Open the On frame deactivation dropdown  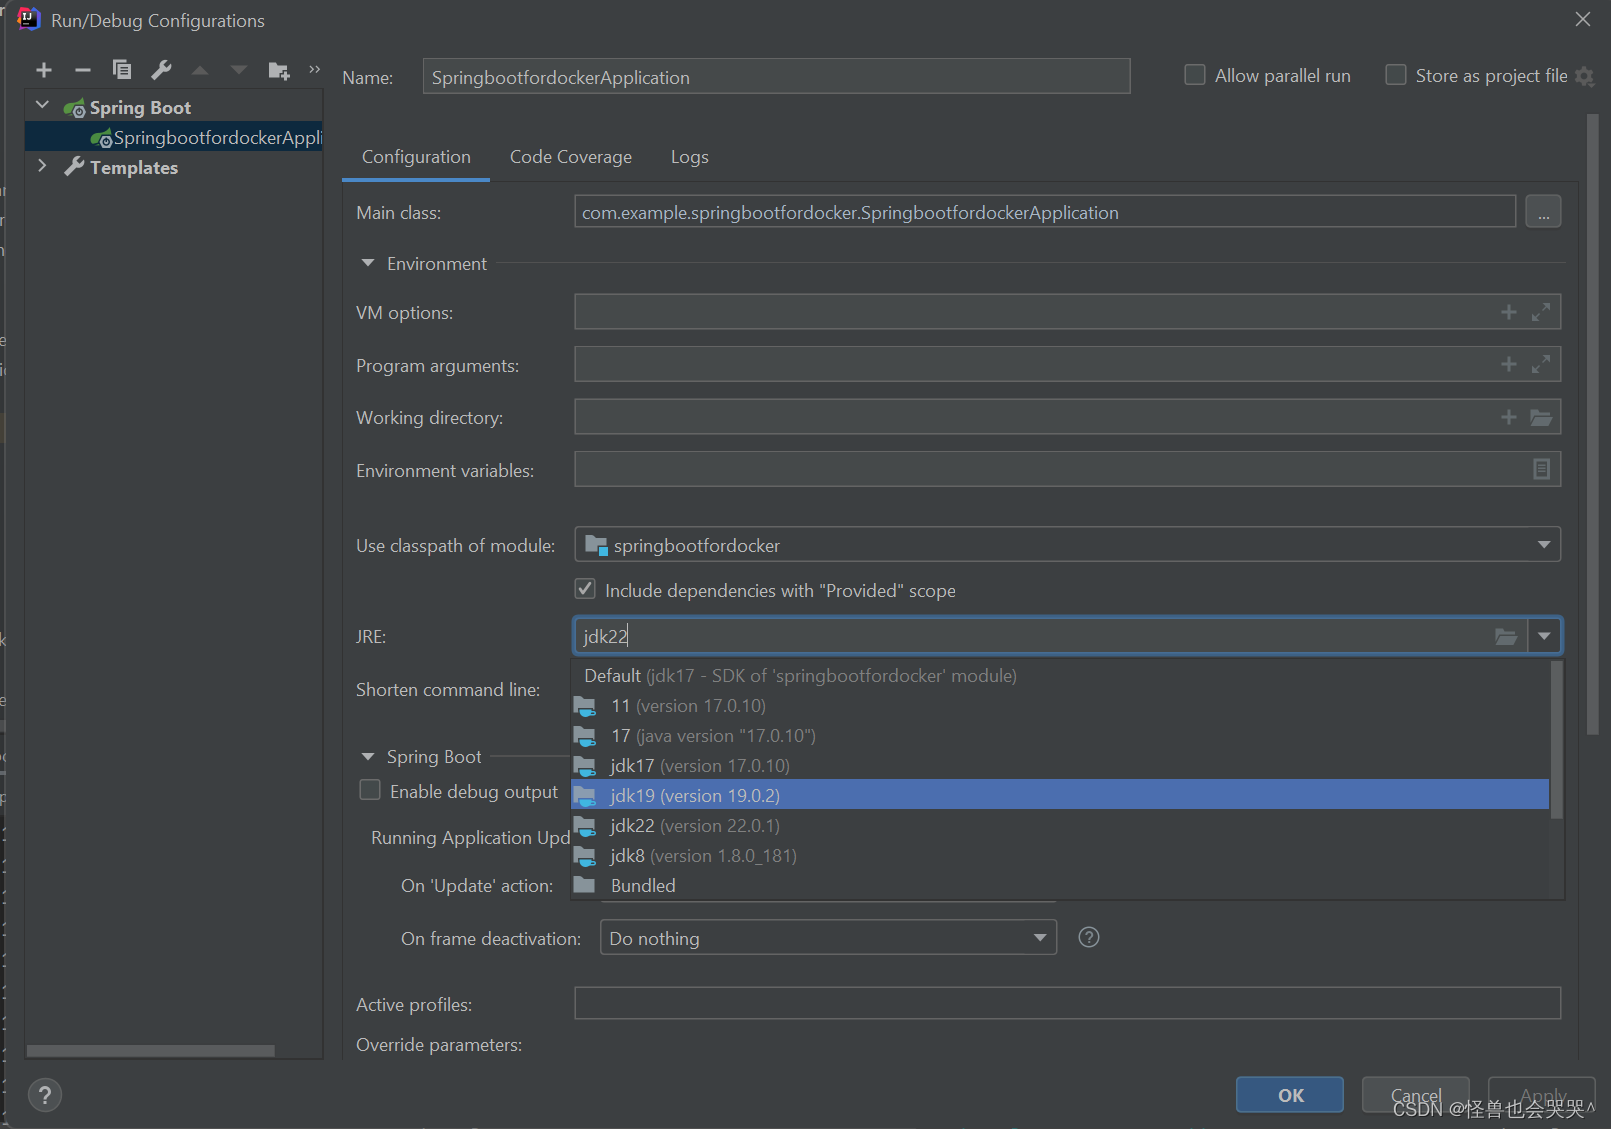point(1040,938)
